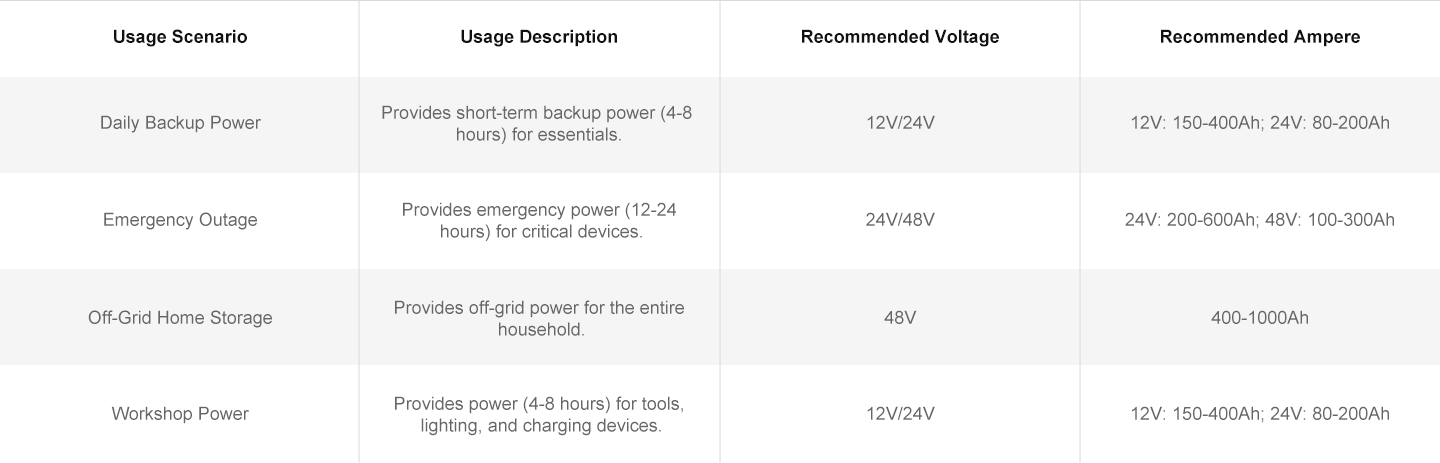The width and height of the screenshot is (1440, 463).
Task: Click the Usage Description column header
Action: (x=539, y=37)
